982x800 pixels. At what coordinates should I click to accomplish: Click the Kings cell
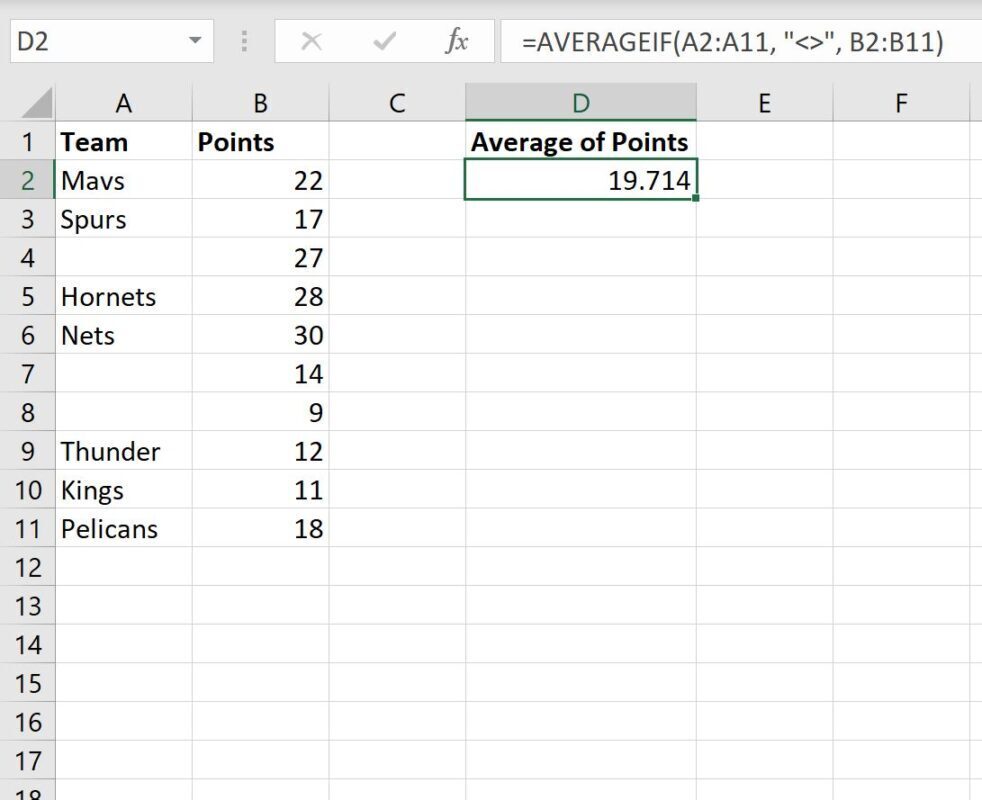coord(123,490)
